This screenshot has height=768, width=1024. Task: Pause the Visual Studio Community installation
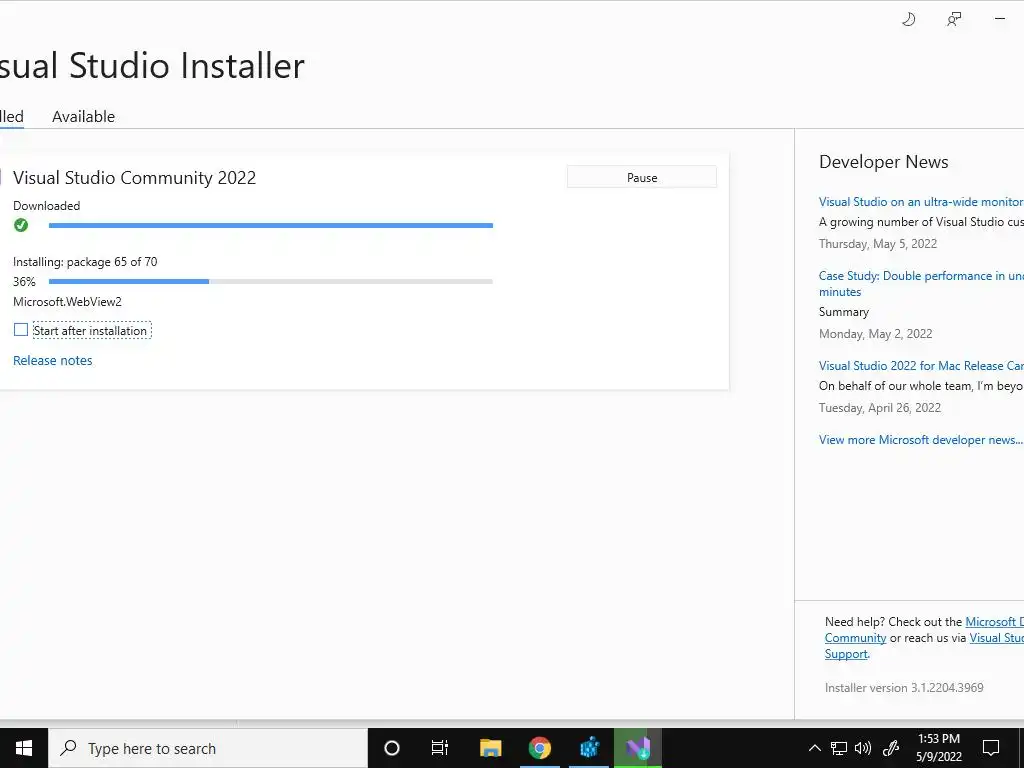[x=642, y=178]
